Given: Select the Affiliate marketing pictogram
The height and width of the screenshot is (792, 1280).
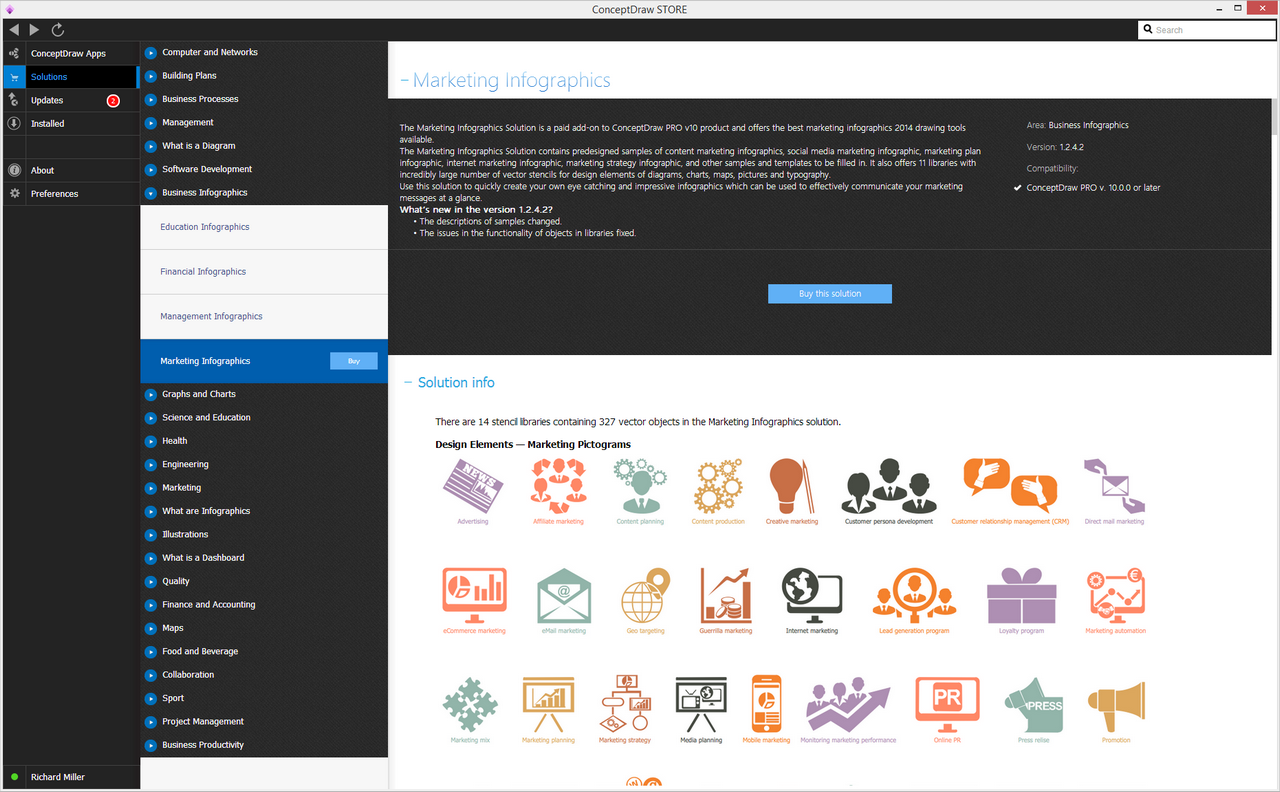Looking at the screenshot, I should pyautogui.click(x=558, y=486).
